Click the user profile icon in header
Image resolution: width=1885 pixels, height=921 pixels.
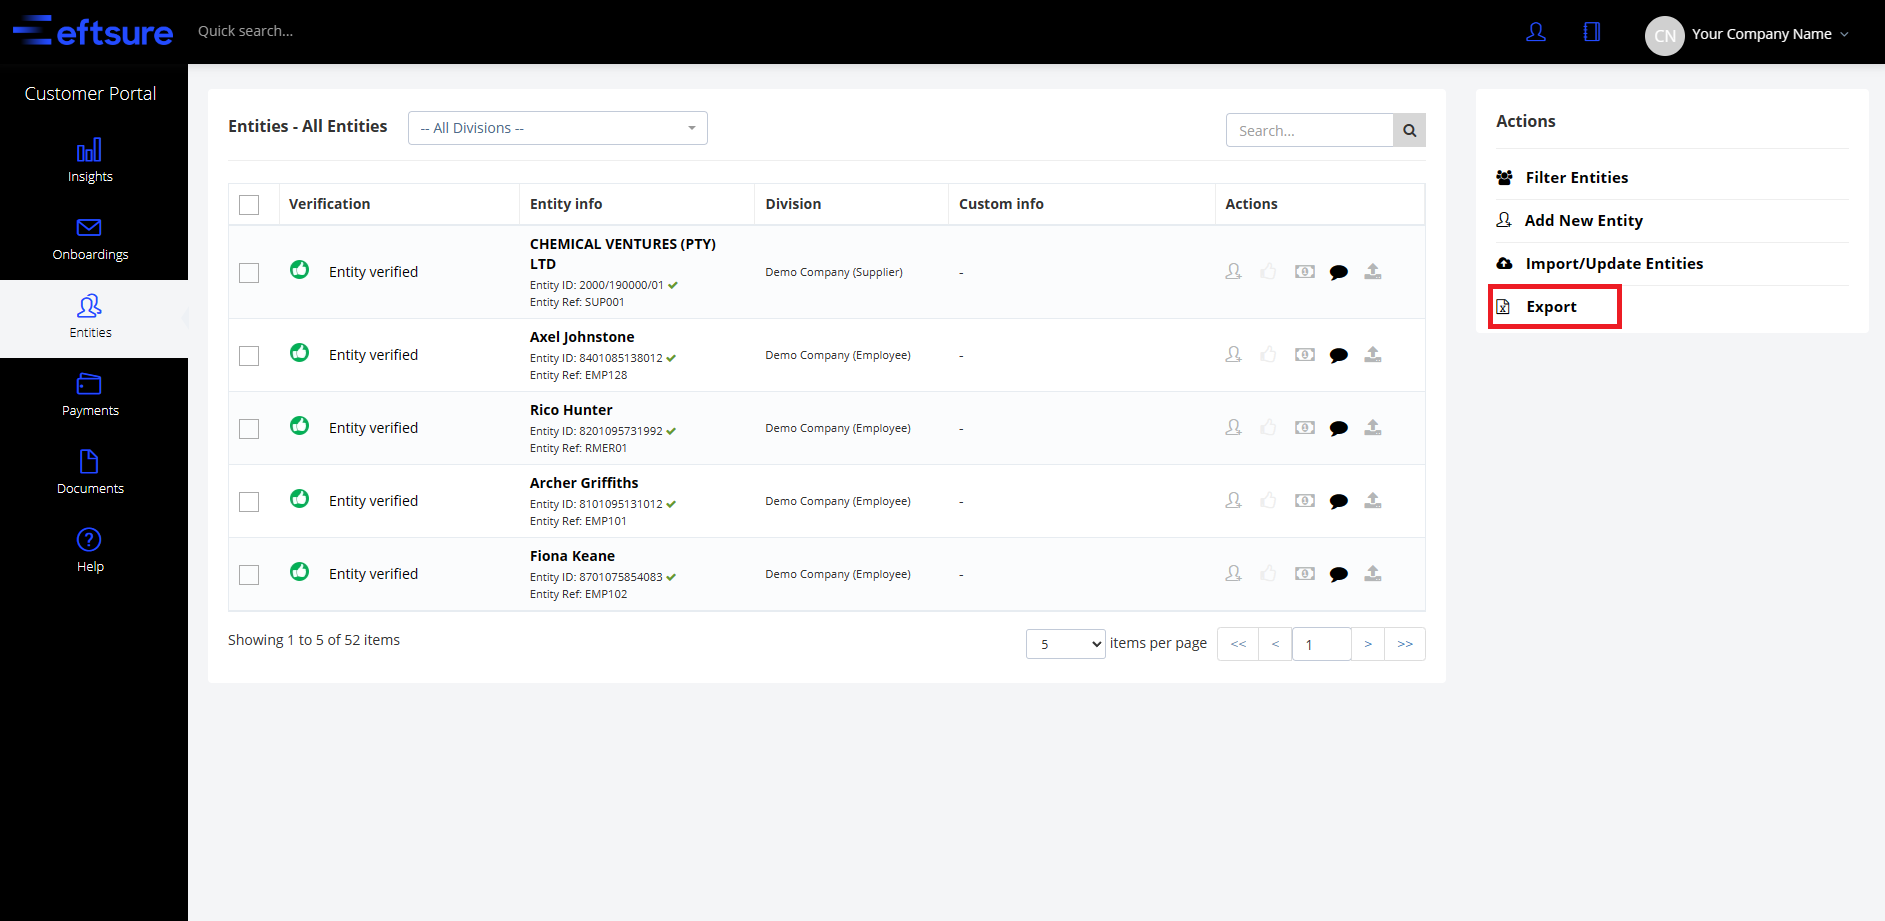point(1536,32)
